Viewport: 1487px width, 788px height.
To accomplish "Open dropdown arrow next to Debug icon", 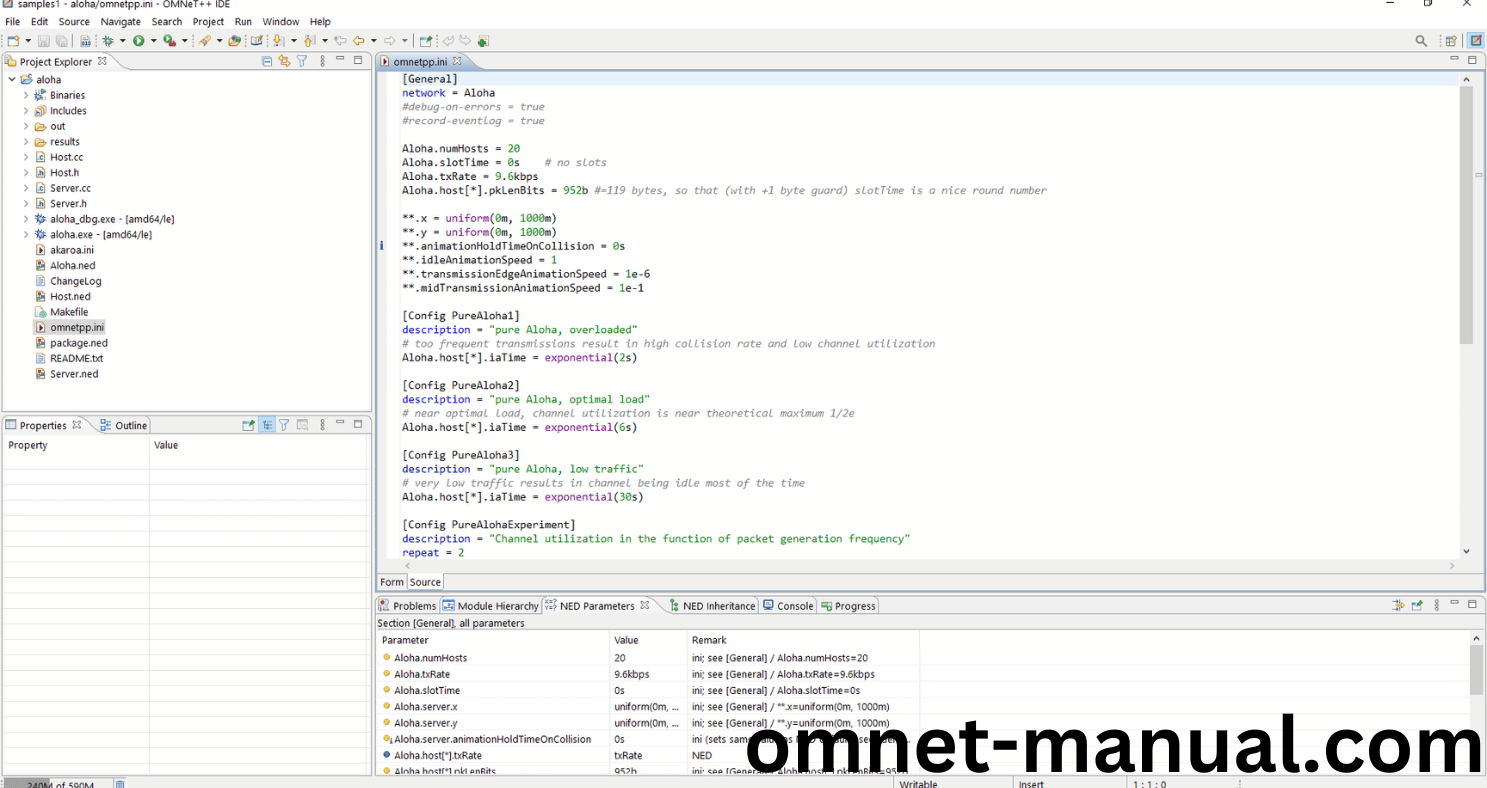I will tap(123, 41).
